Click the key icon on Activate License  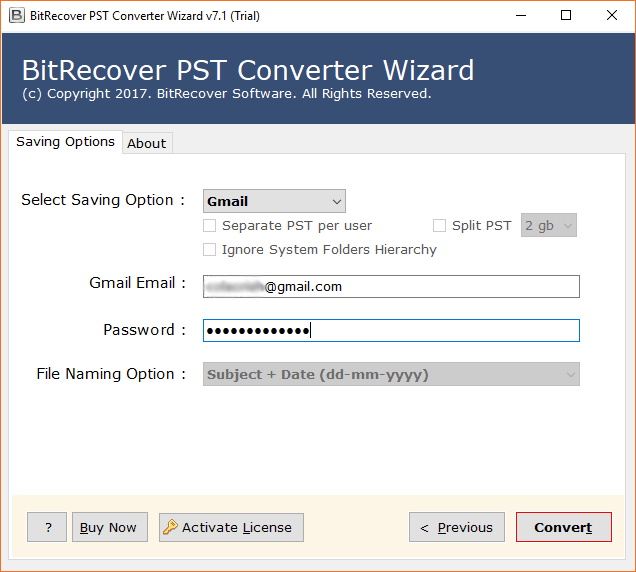pos(170,527)
